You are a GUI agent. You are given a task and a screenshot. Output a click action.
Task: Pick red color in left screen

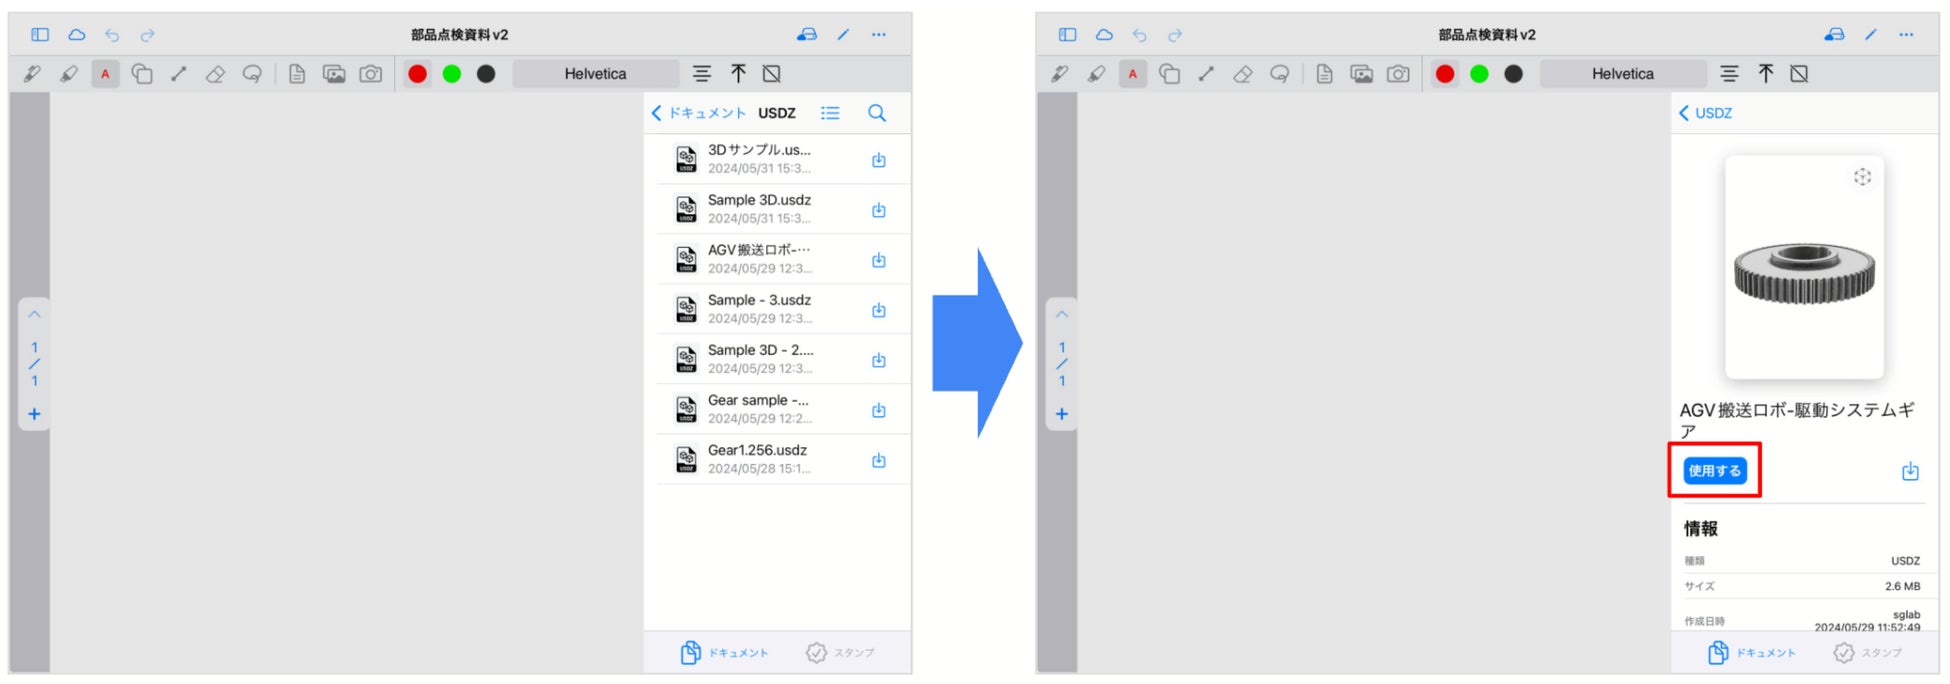[418, 74]
